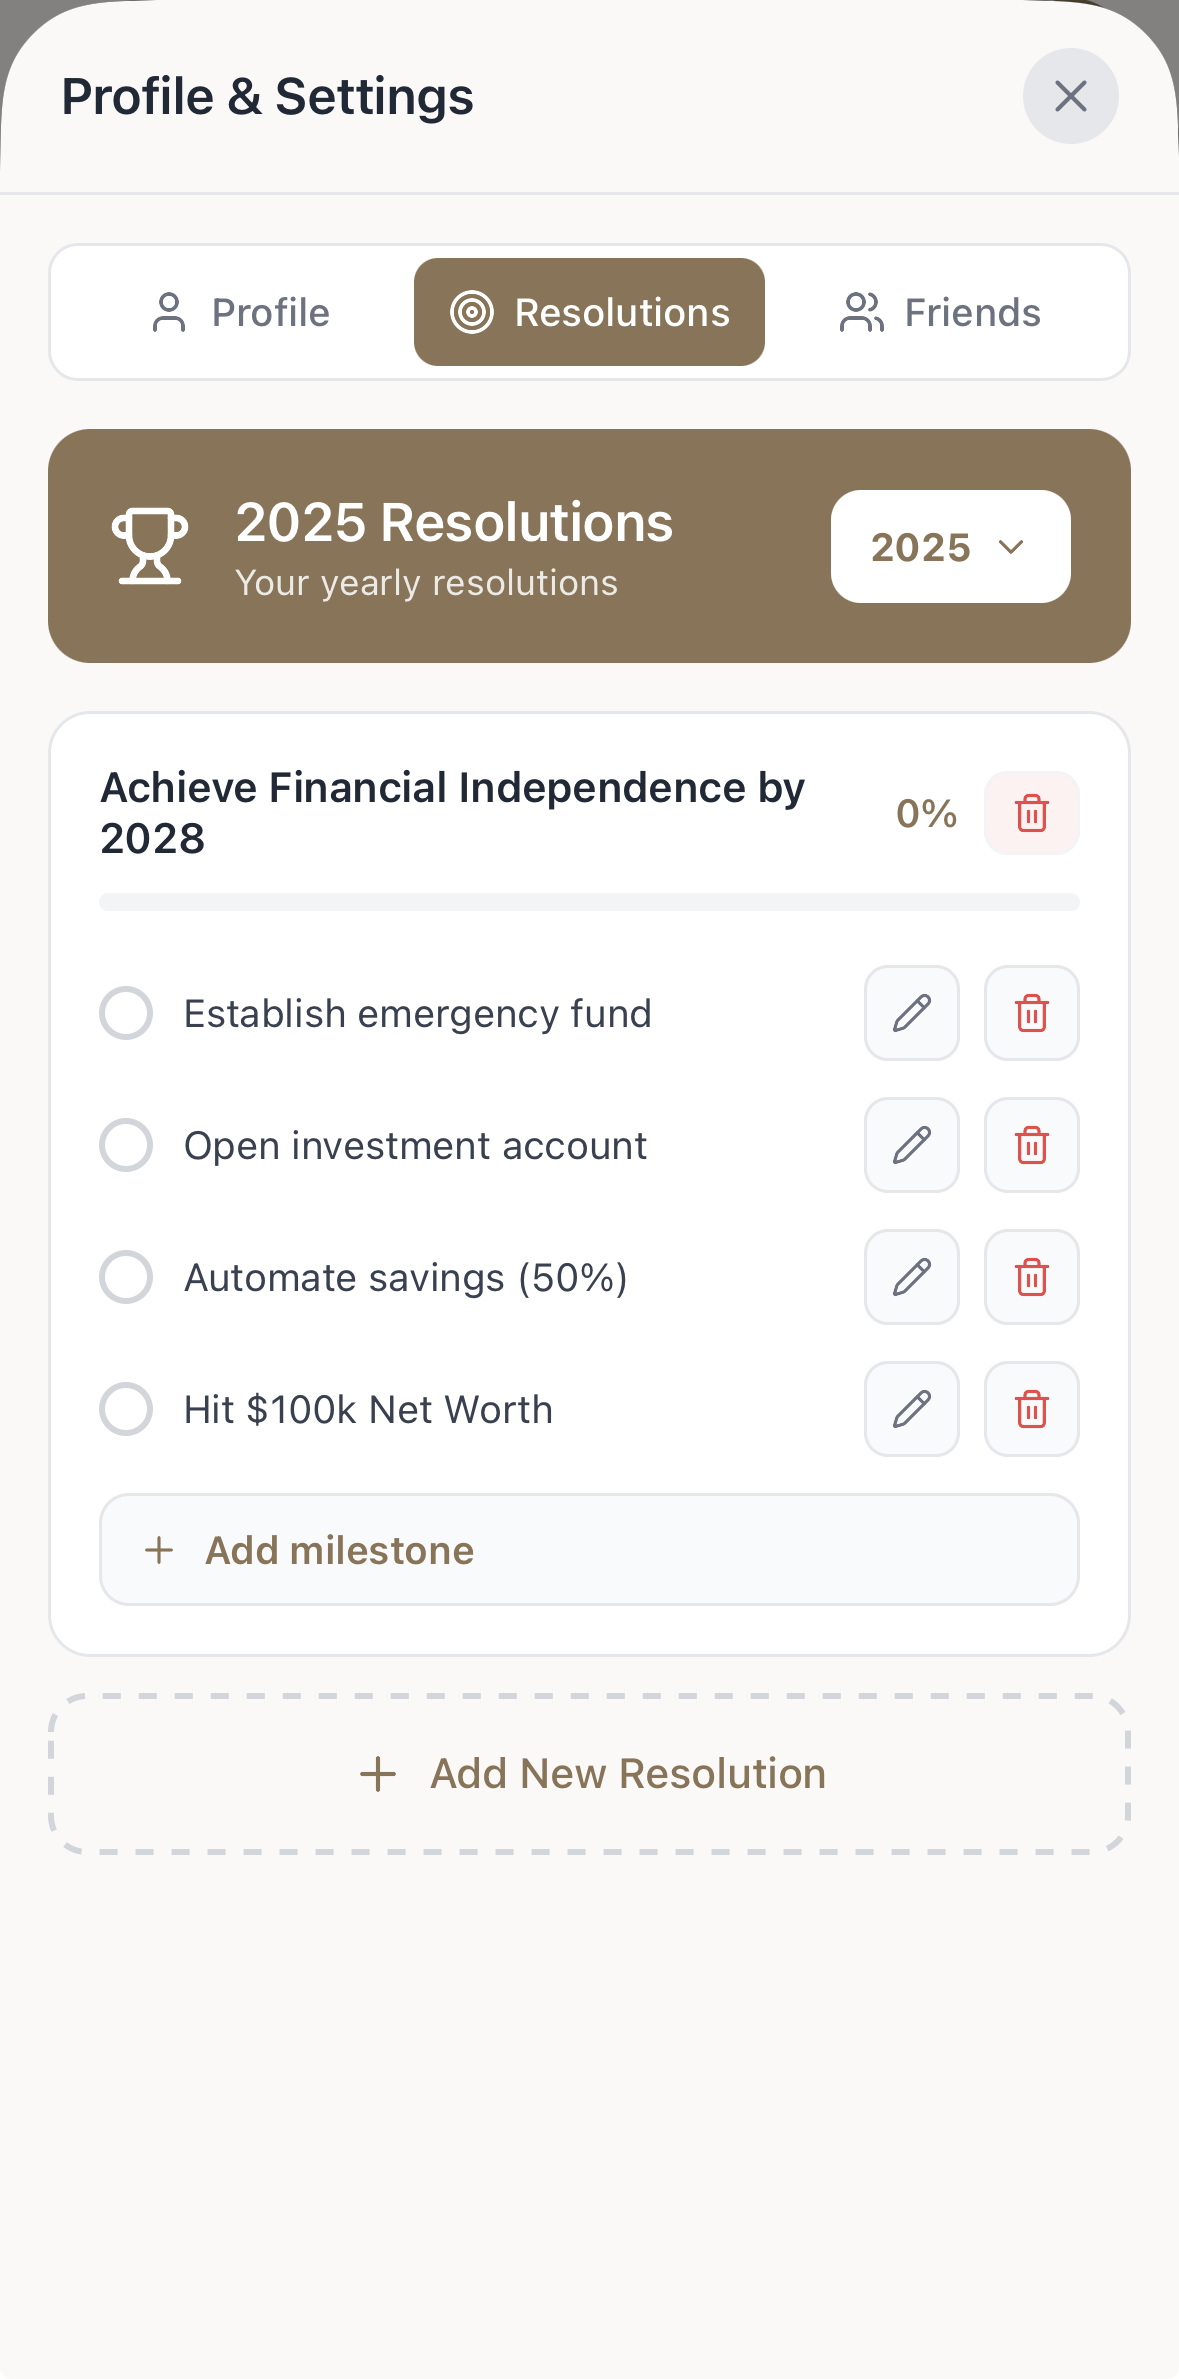This screenshot has width=1179, height=2379.
Task: Click Add milestone button
Action: (589, 1550)
